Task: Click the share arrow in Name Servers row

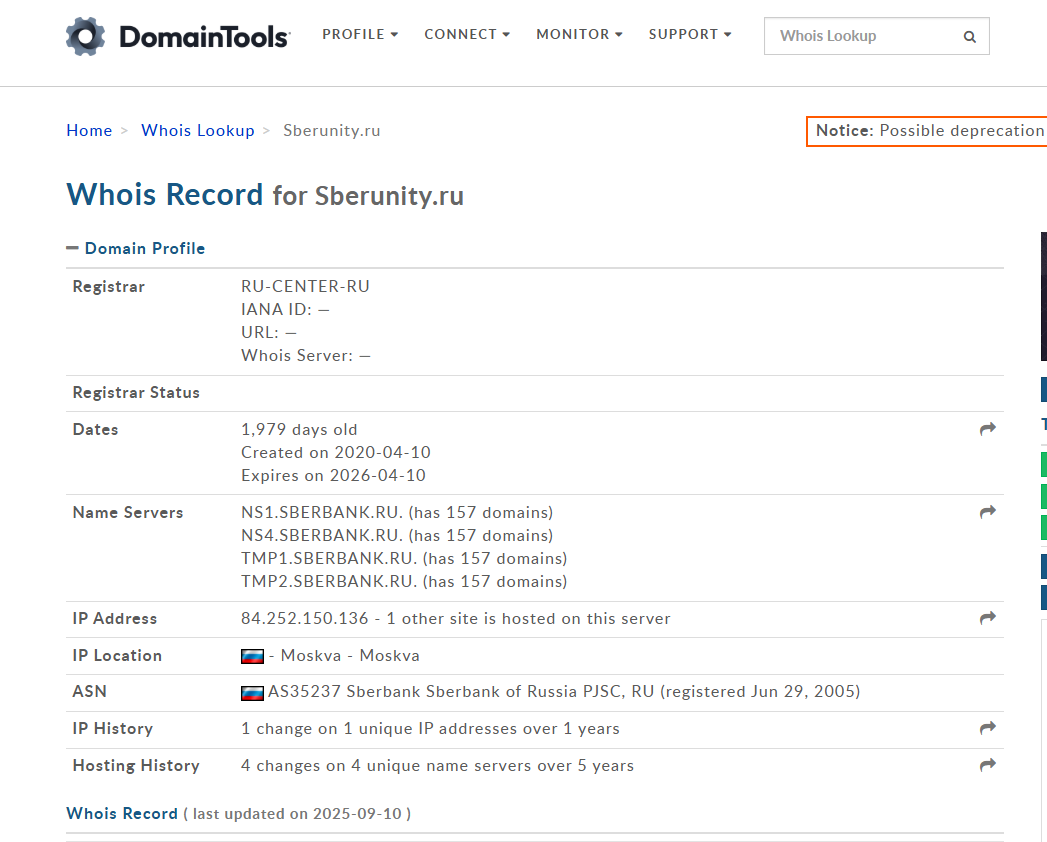Action: [988, 512]
